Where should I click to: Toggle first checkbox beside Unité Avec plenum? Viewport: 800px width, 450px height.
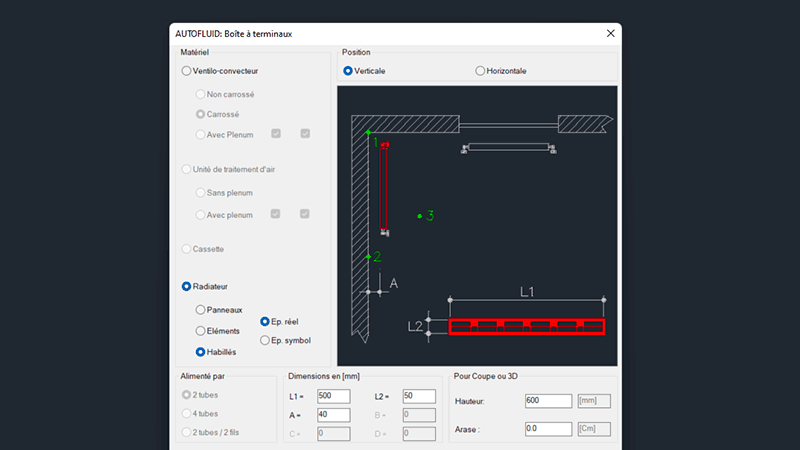[276, 214]
